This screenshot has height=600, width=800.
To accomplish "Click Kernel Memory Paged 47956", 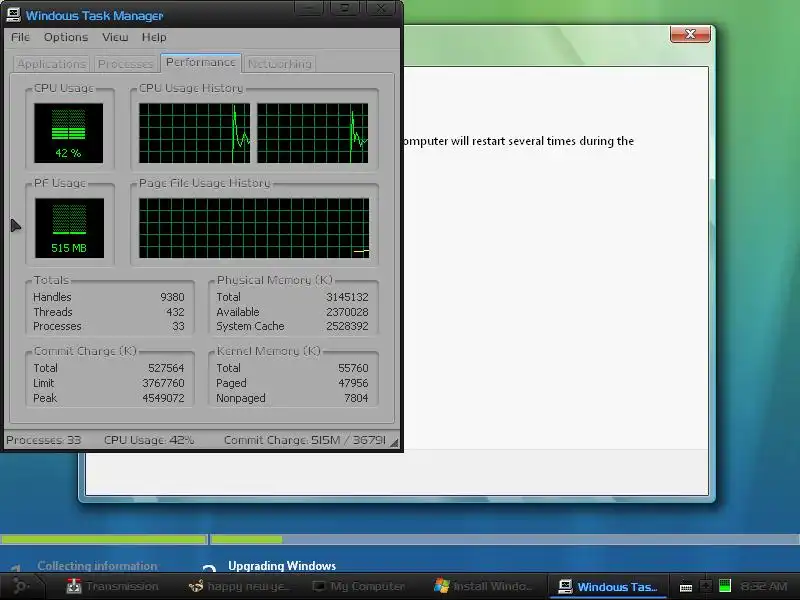I will (x=353, y=383).
